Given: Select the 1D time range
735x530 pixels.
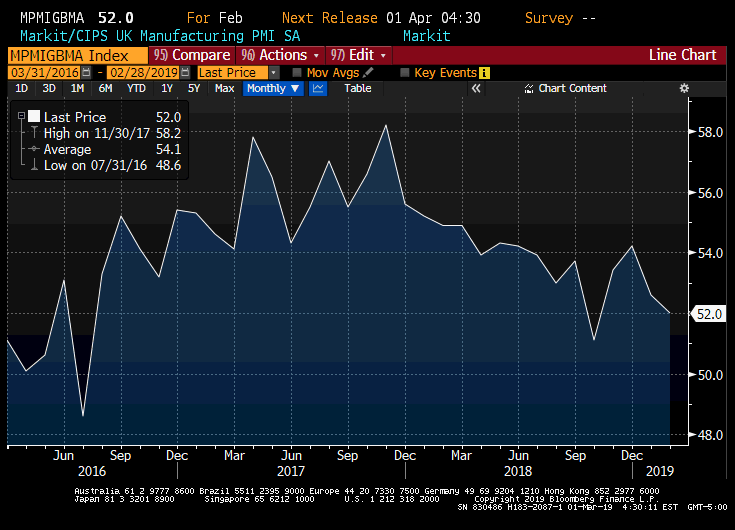Looking at the screenshot, I should pos(22,88).
